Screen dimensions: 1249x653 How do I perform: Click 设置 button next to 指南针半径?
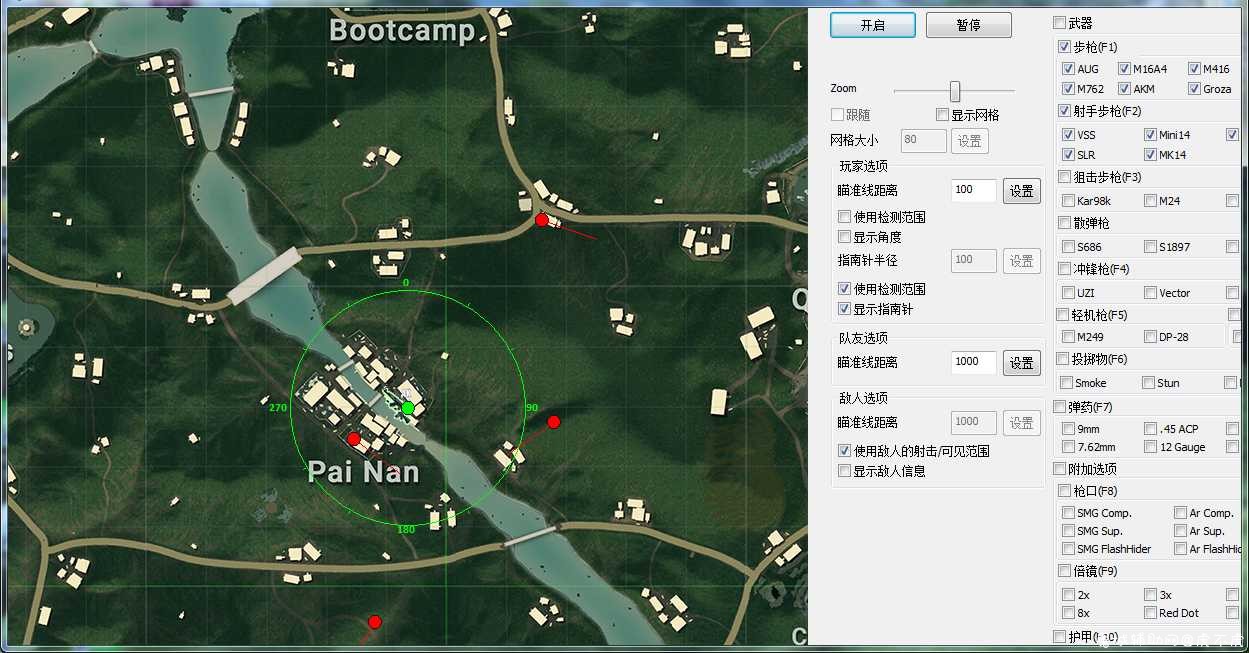pyautogui.click(x=1022, y=260)
